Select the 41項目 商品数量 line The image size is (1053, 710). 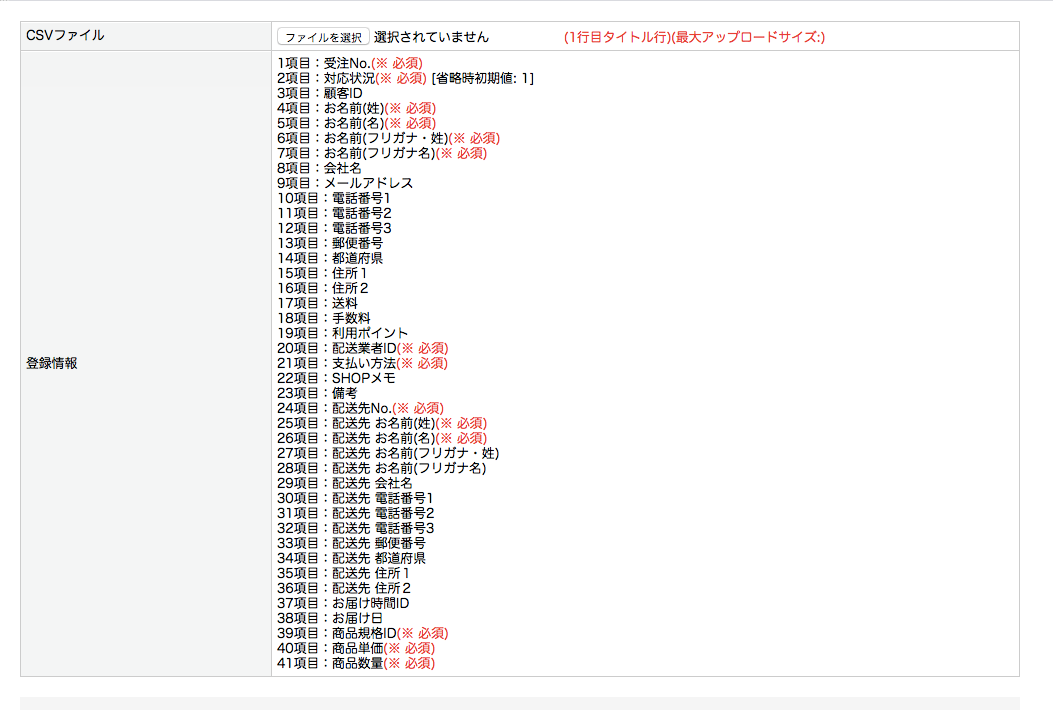[x=356, y=663]
